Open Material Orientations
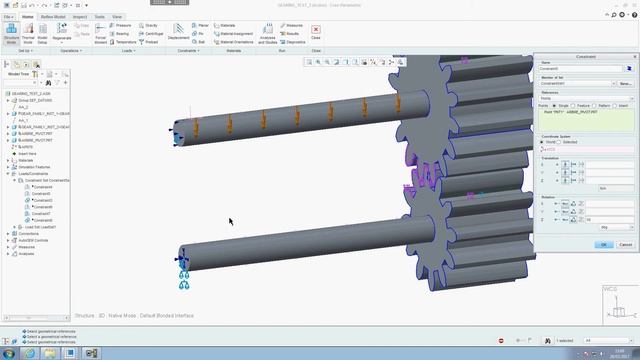This screenshot has height=360, width=640. click(234, 42)
